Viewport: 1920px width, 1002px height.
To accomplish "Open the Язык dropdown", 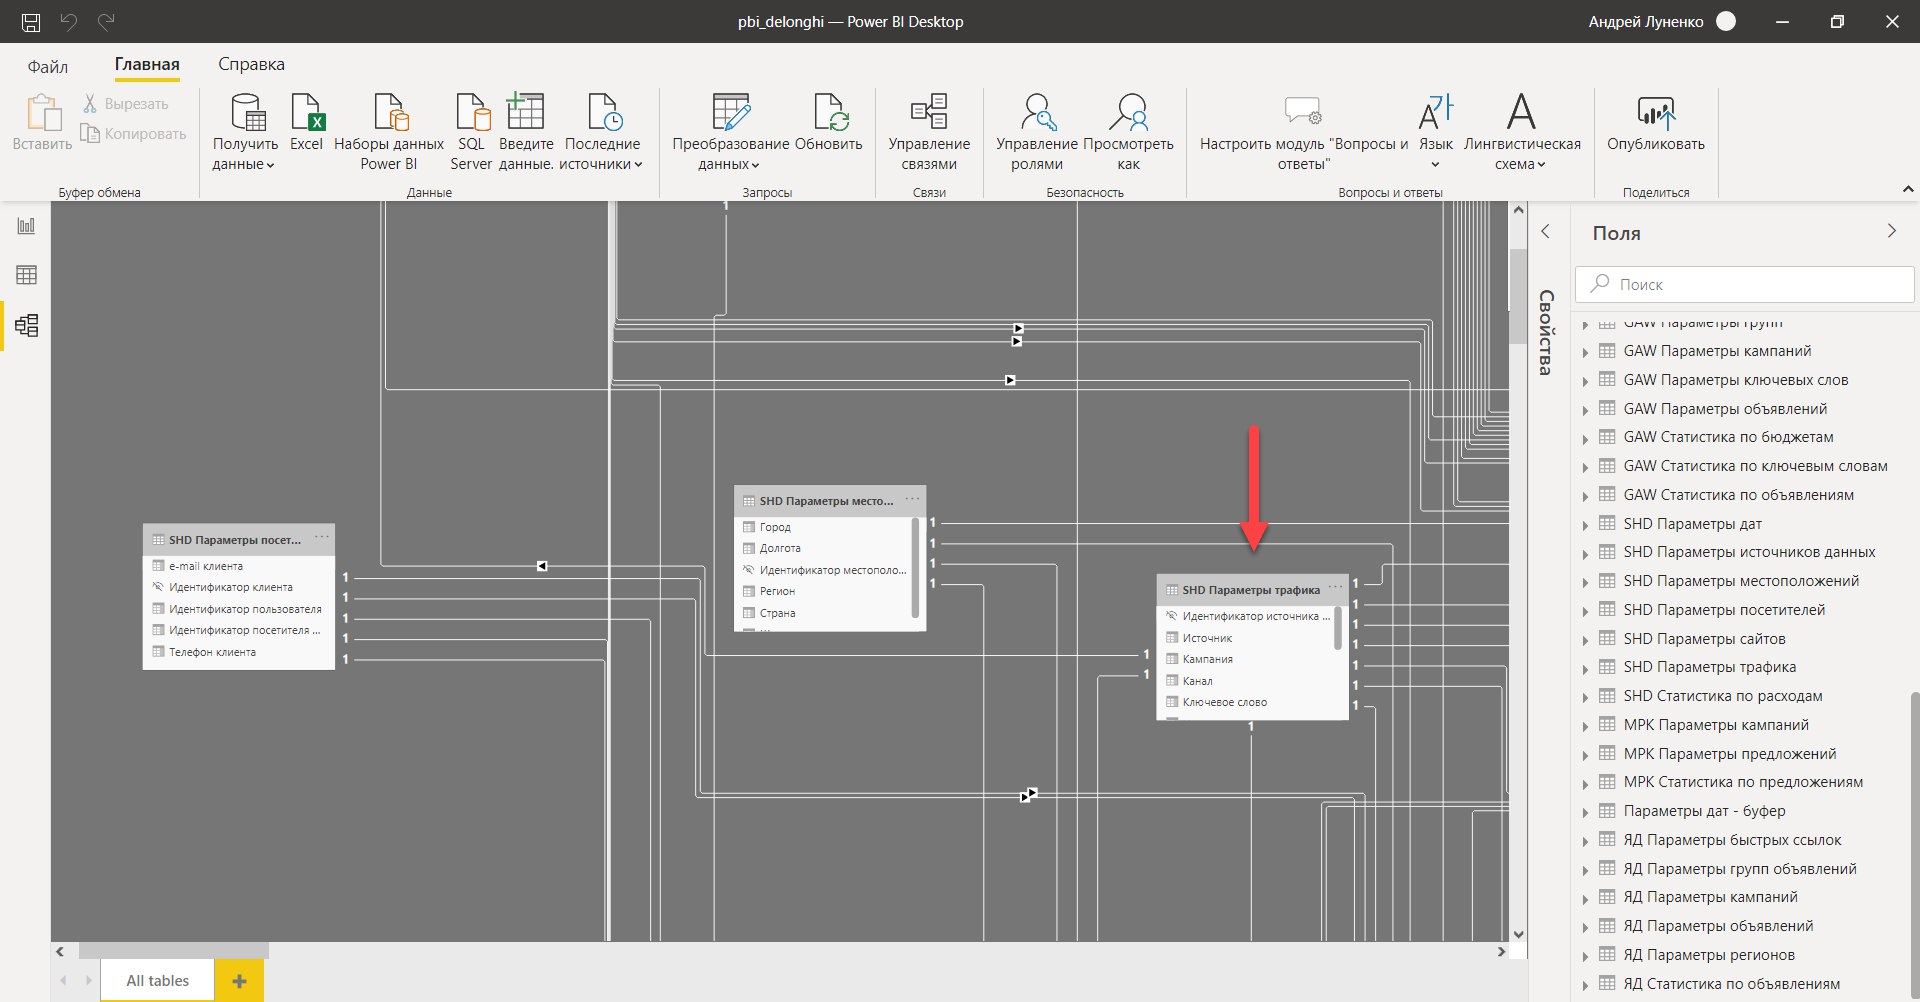I will tap(1436, 133).
